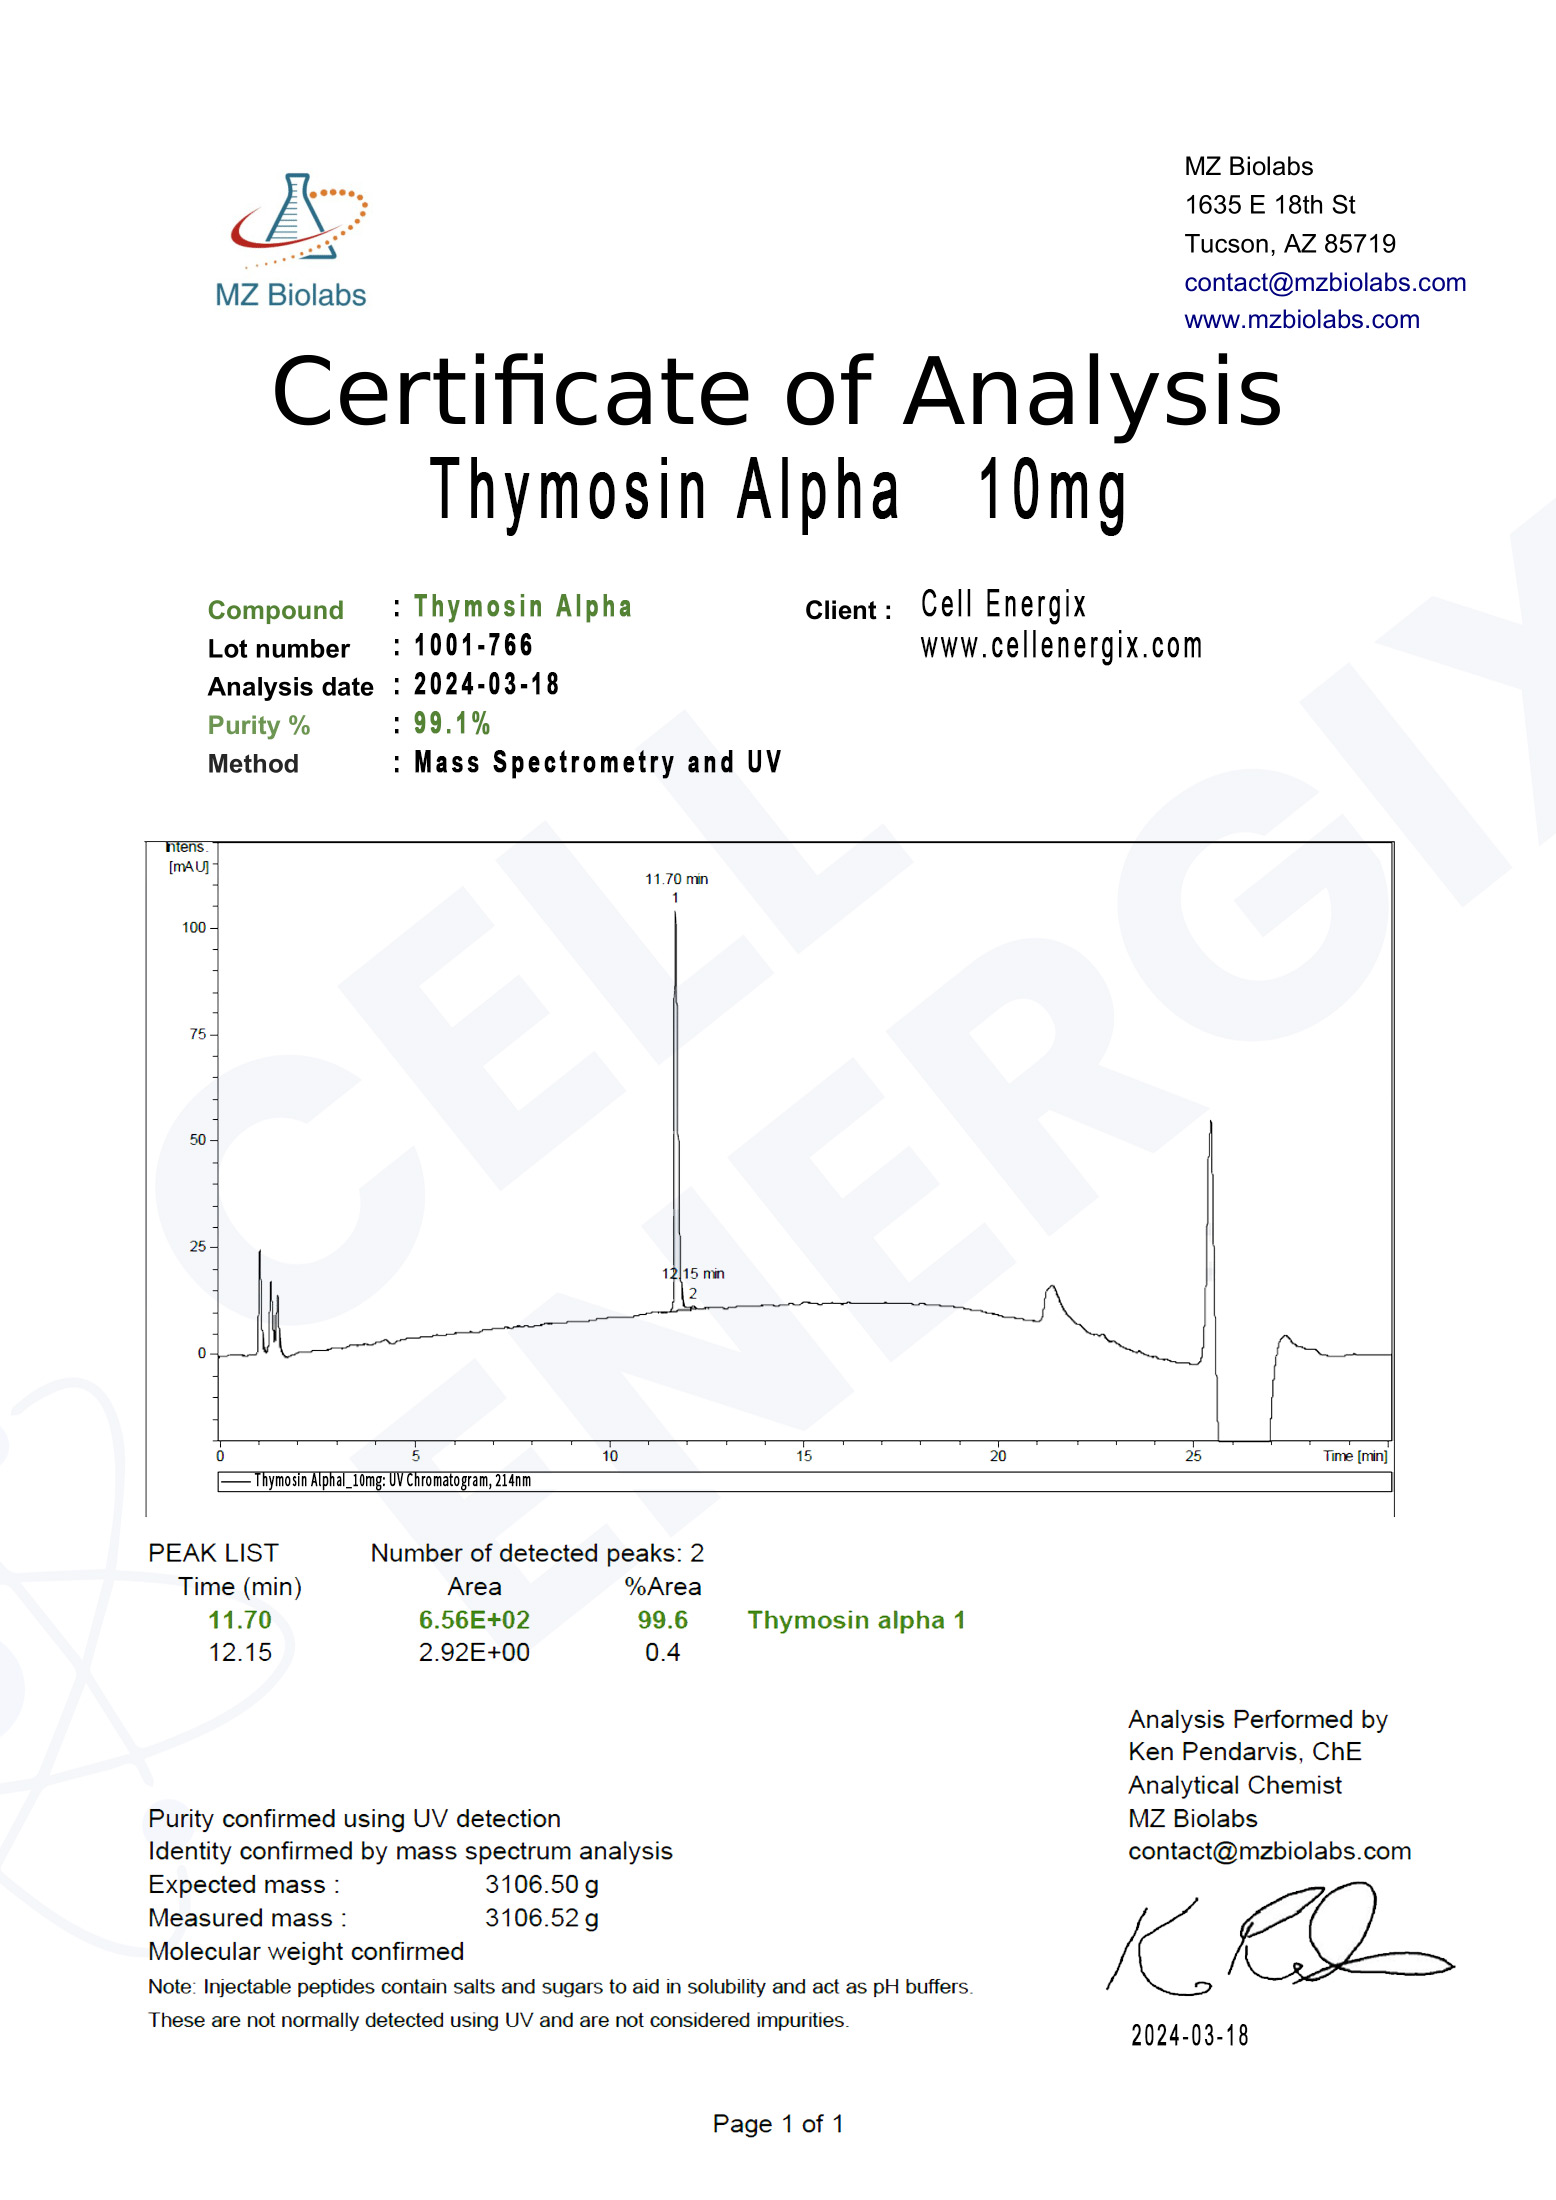The height and width of the screenshot is (2200, 1556).
Task: Click the '11.70 min' peak label on chromatogram
Action: pyautogui.click(x=676, y=879)
